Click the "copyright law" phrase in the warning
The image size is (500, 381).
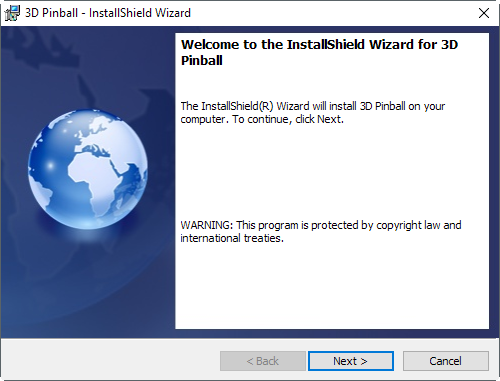tap(408, 226)
